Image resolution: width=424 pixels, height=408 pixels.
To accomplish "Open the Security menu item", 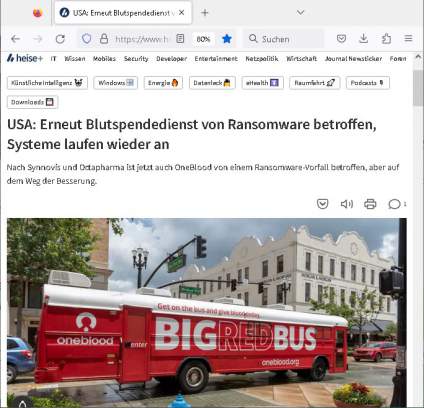I will coord(136,59).
